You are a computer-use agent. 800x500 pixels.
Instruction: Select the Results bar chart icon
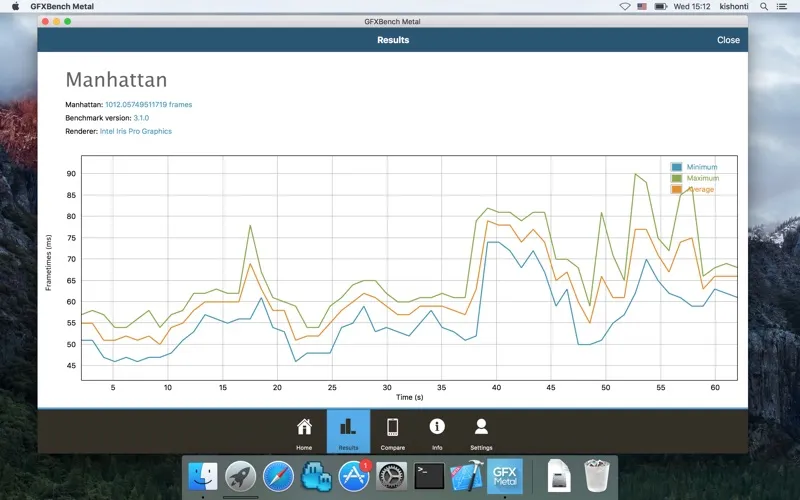348,428
